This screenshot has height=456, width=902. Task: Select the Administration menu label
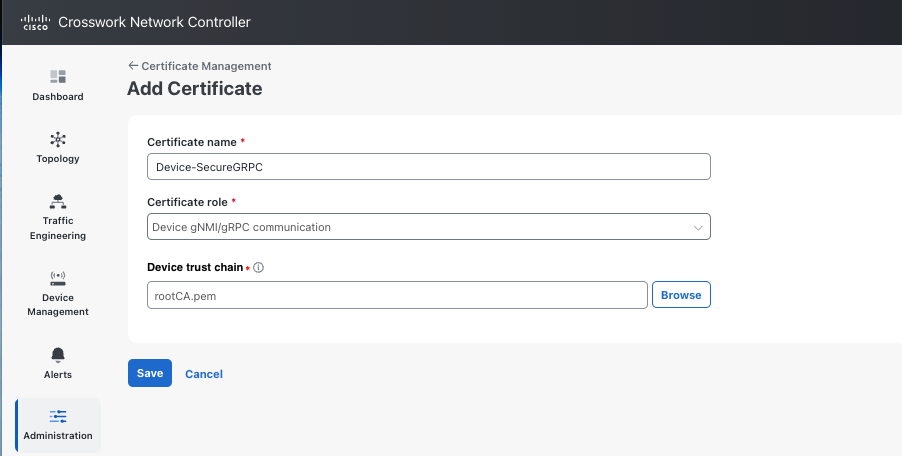pyautogui.click(x=58, y=435)
